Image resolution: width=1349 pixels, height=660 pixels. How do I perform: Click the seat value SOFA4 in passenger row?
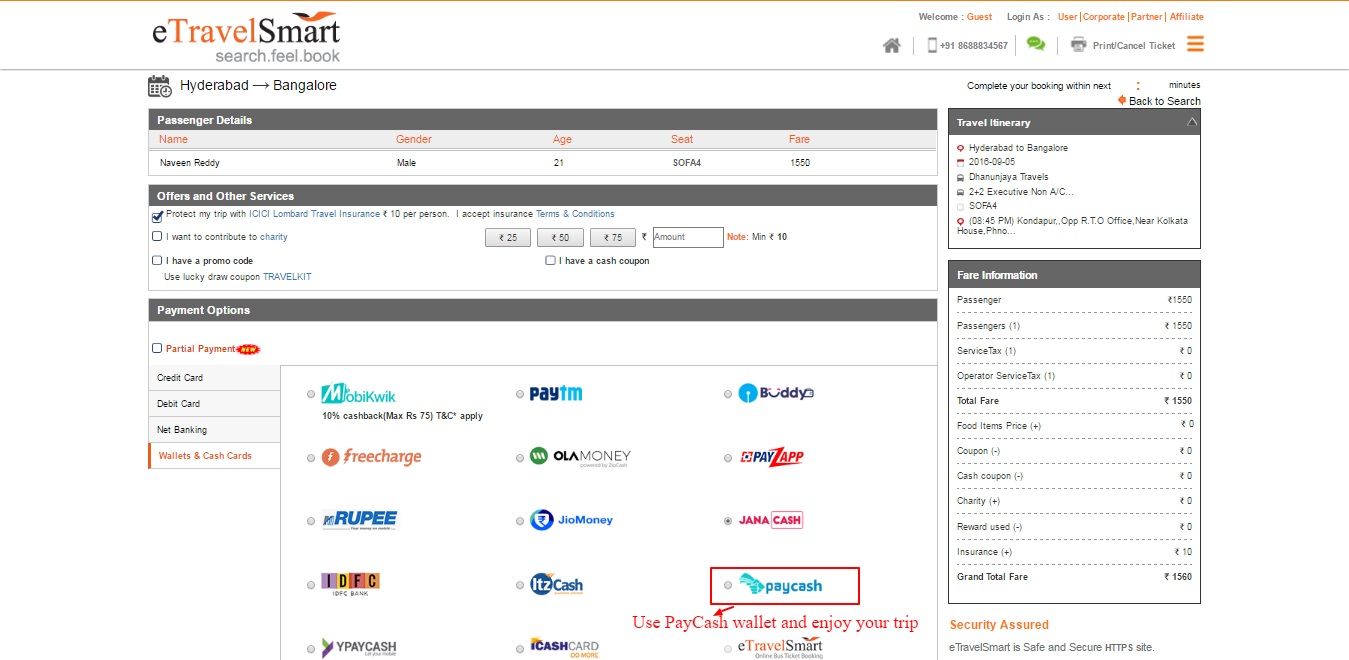pyautogui.click(x=687, y=163)
